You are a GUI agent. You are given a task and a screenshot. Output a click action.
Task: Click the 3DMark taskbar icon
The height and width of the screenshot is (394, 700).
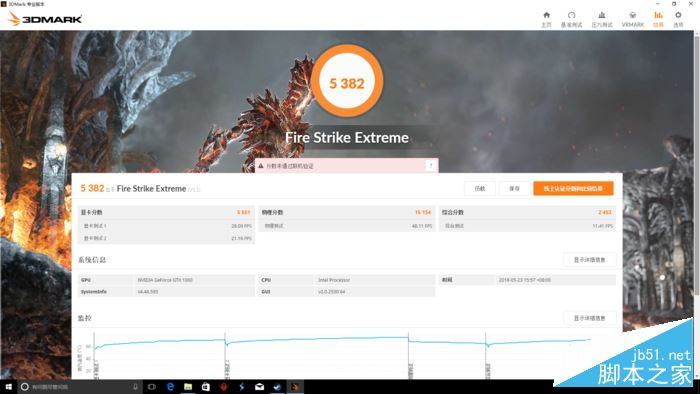pos(295,387)
